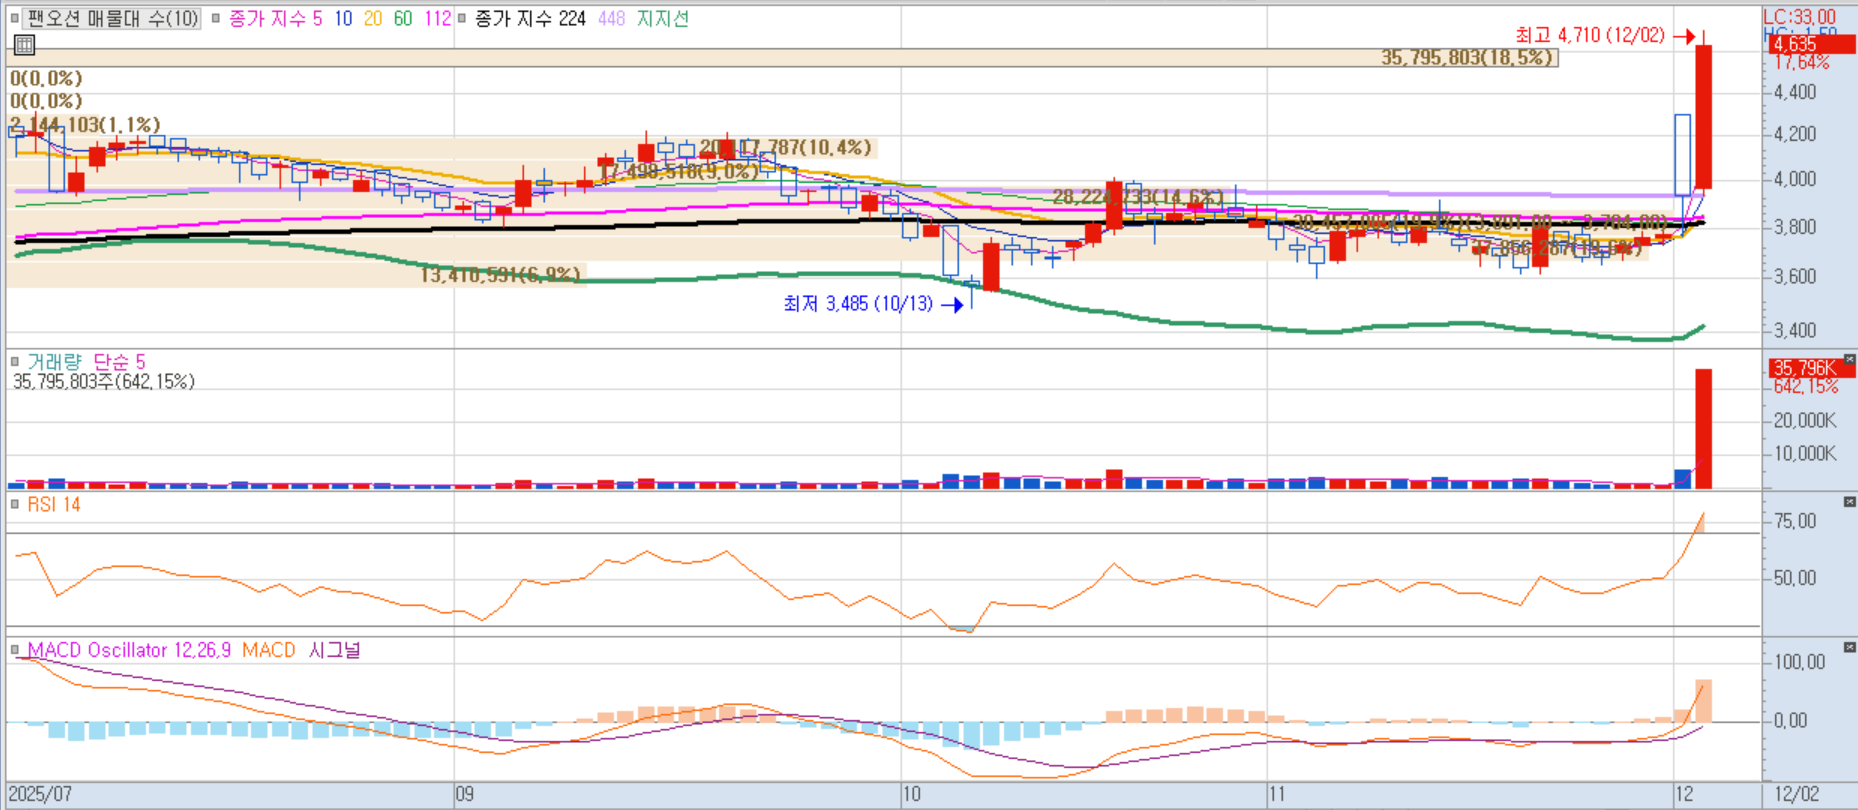
Task: Select the green 60-period moving average label
Action: coord(403,18)
